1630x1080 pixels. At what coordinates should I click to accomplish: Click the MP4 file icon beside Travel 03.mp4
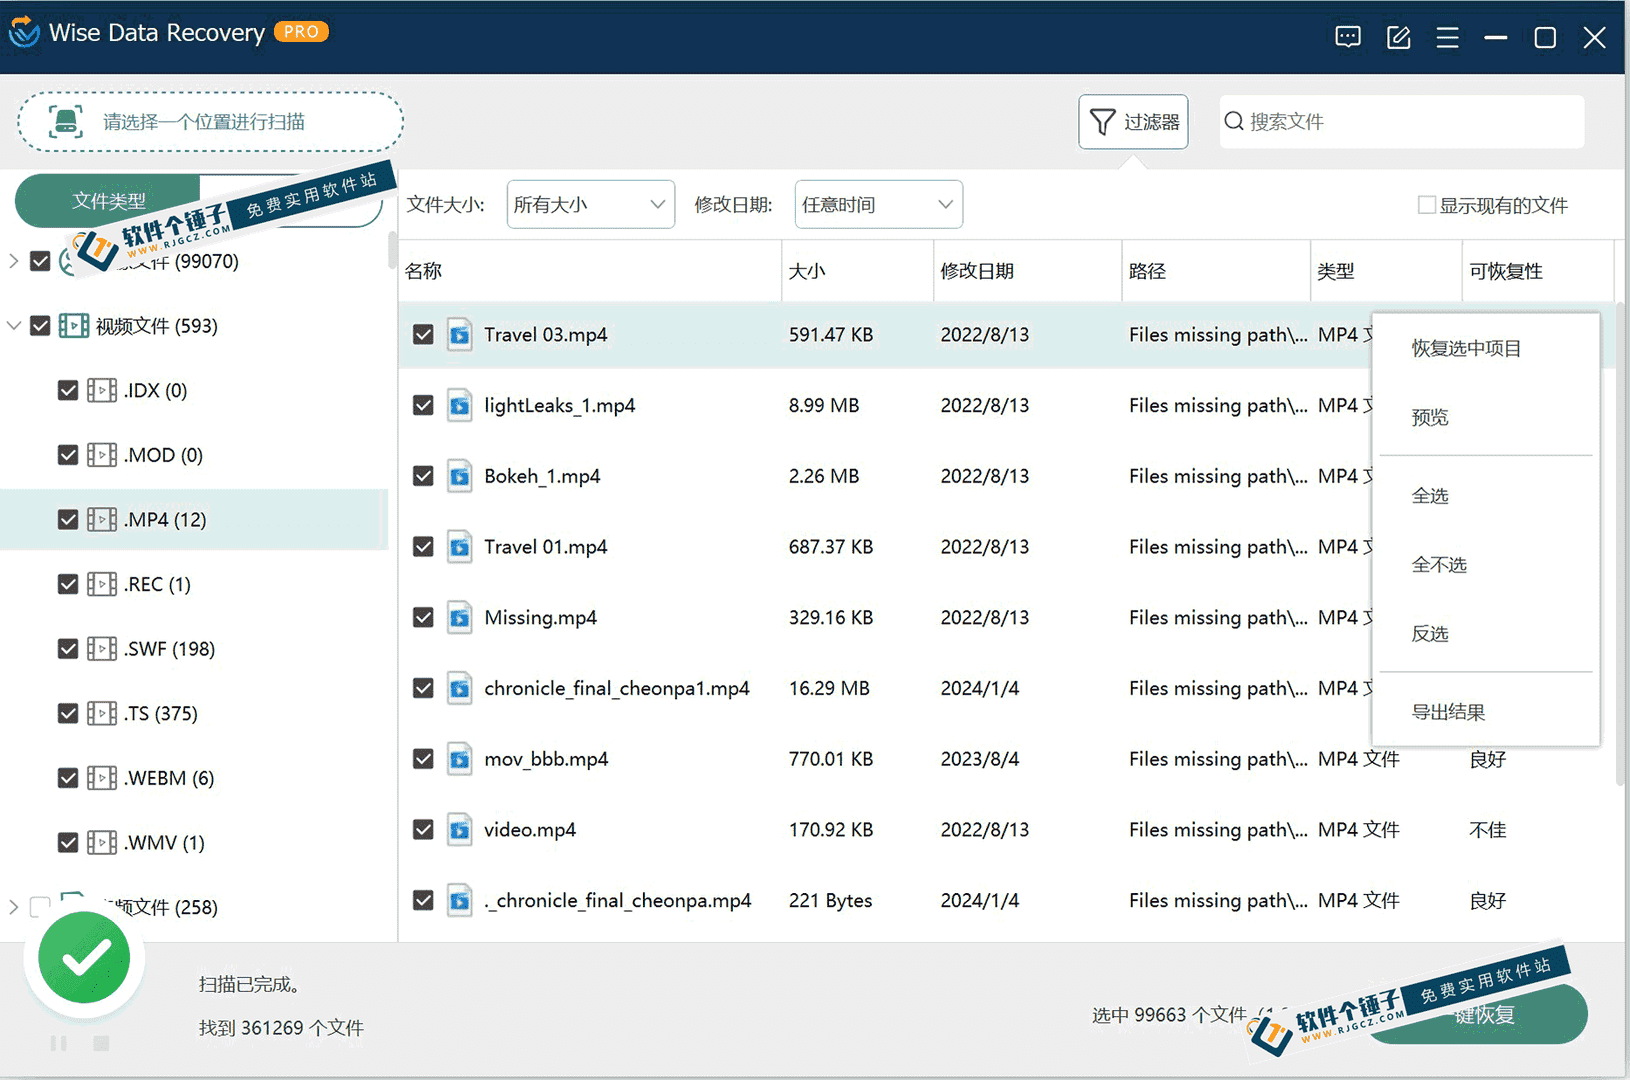(x=460, y=335)
